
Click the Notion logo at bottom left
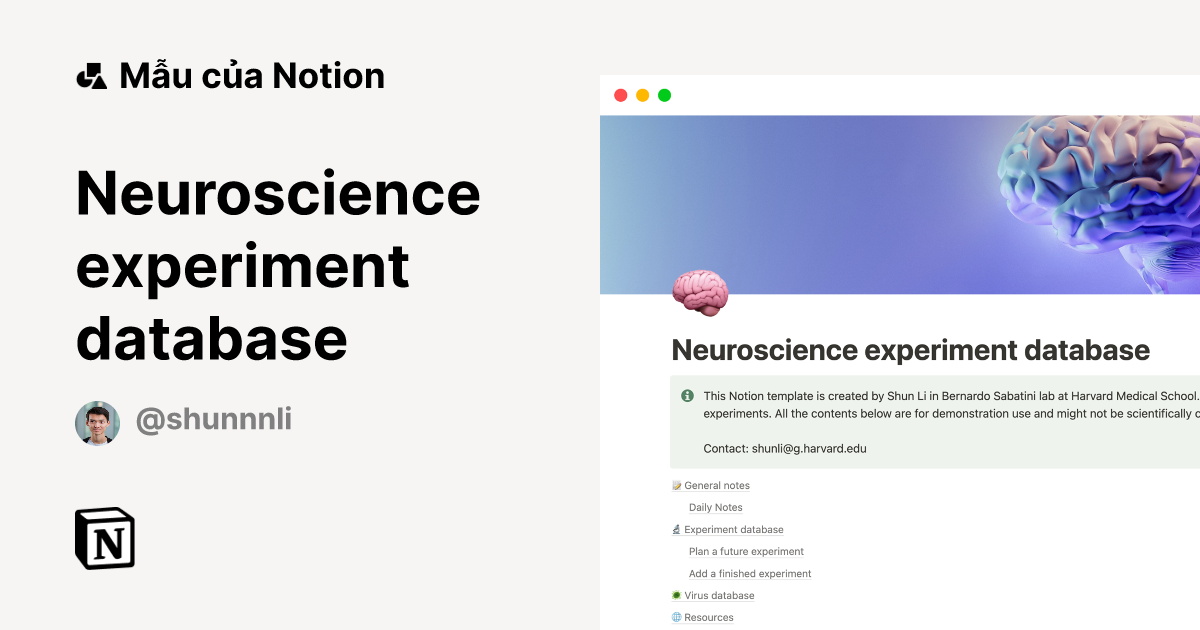point(105,539)
